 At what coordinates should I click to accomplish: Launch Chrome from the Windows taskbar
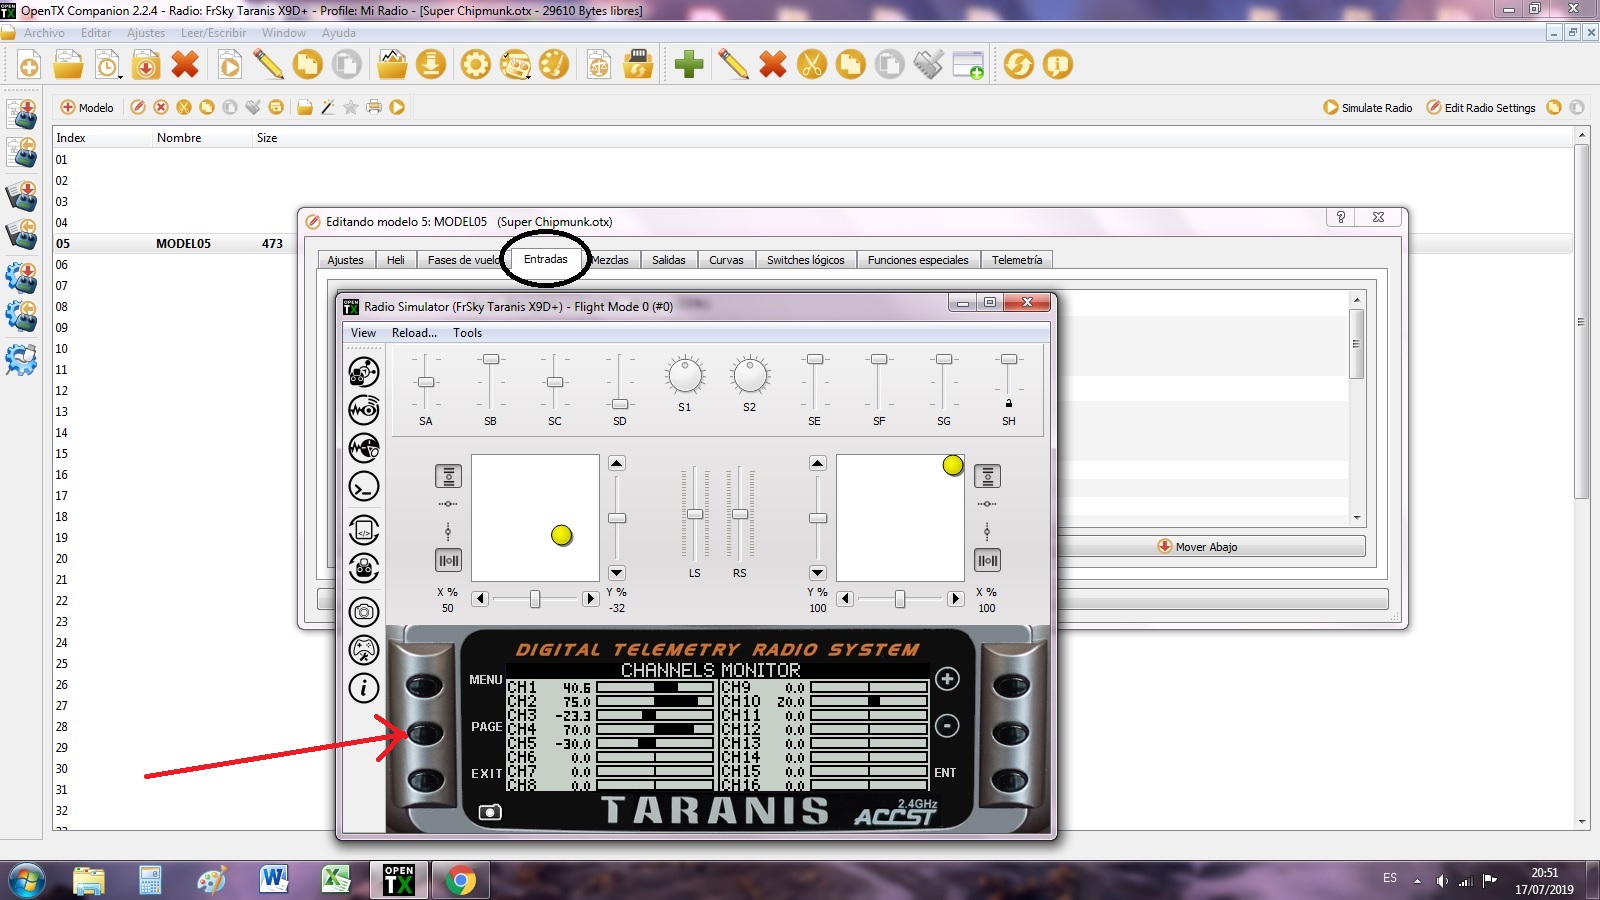(x=460, y=881)
